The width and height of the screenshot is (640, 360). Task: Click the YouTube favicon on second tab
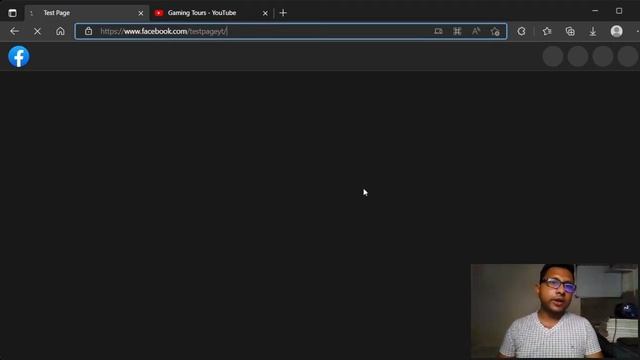(159, 13)
